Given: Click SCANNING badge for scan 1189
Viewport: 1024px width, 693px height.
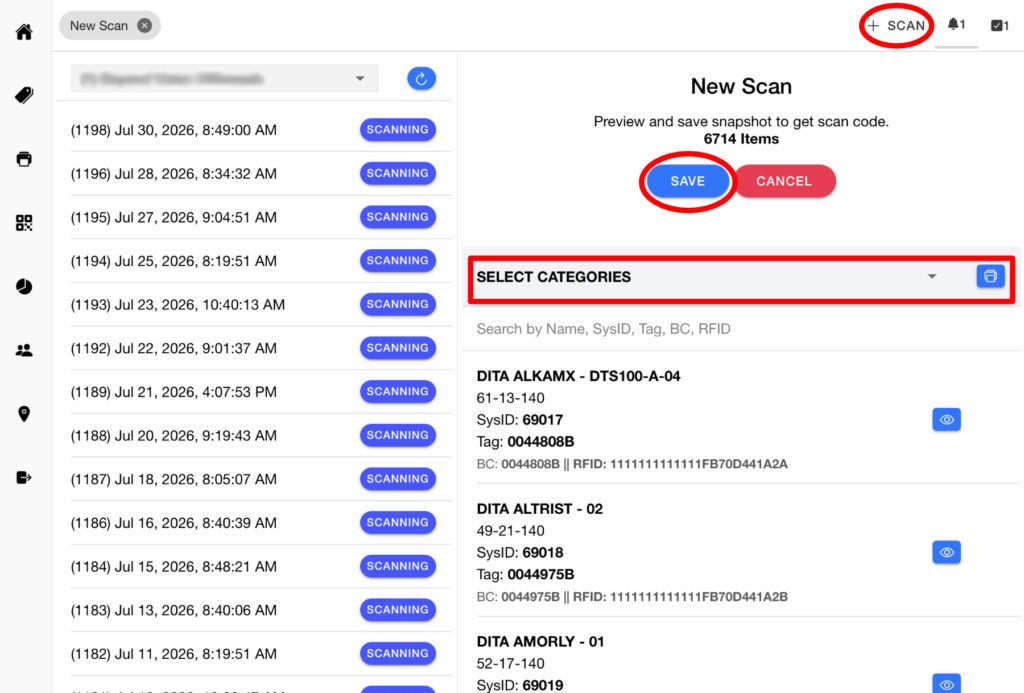Looking at the screenshot, I should pyautogui.click(x=398, y=391).
